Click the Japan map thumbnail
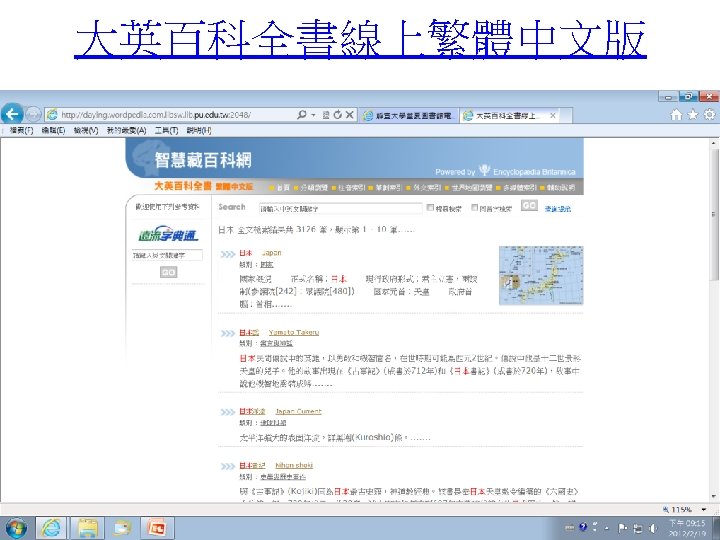Image resolution: width=720 pixels, height=540 pixels. [541, 276]
